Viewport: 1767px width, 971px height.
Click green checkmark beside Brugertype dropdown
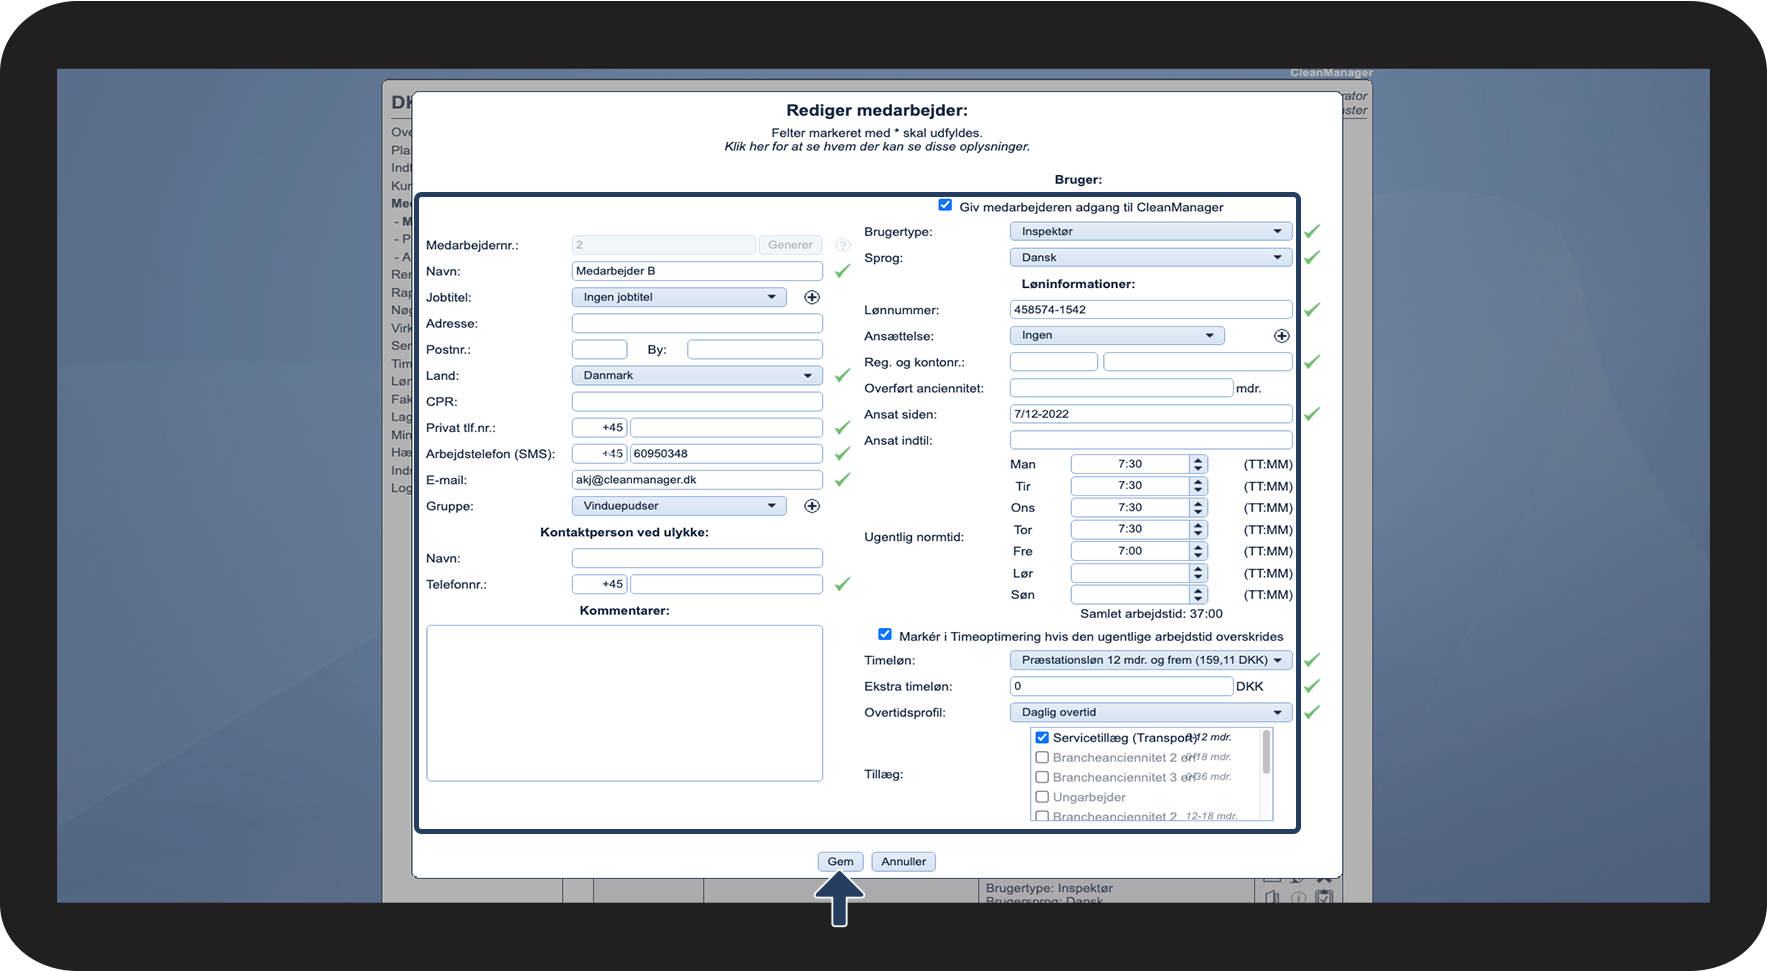tap(1312, 231)
